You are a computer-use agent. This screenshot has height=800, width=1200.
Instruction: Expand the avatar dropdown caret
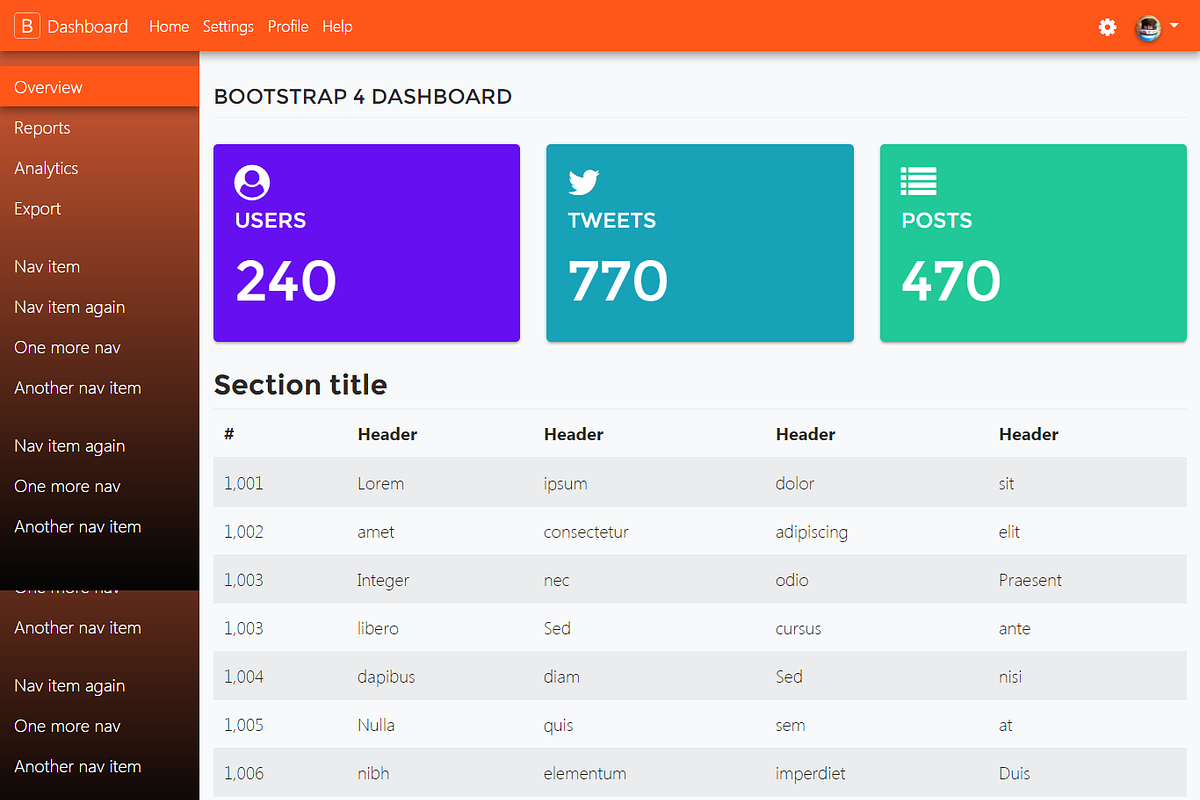point(1174,27)
